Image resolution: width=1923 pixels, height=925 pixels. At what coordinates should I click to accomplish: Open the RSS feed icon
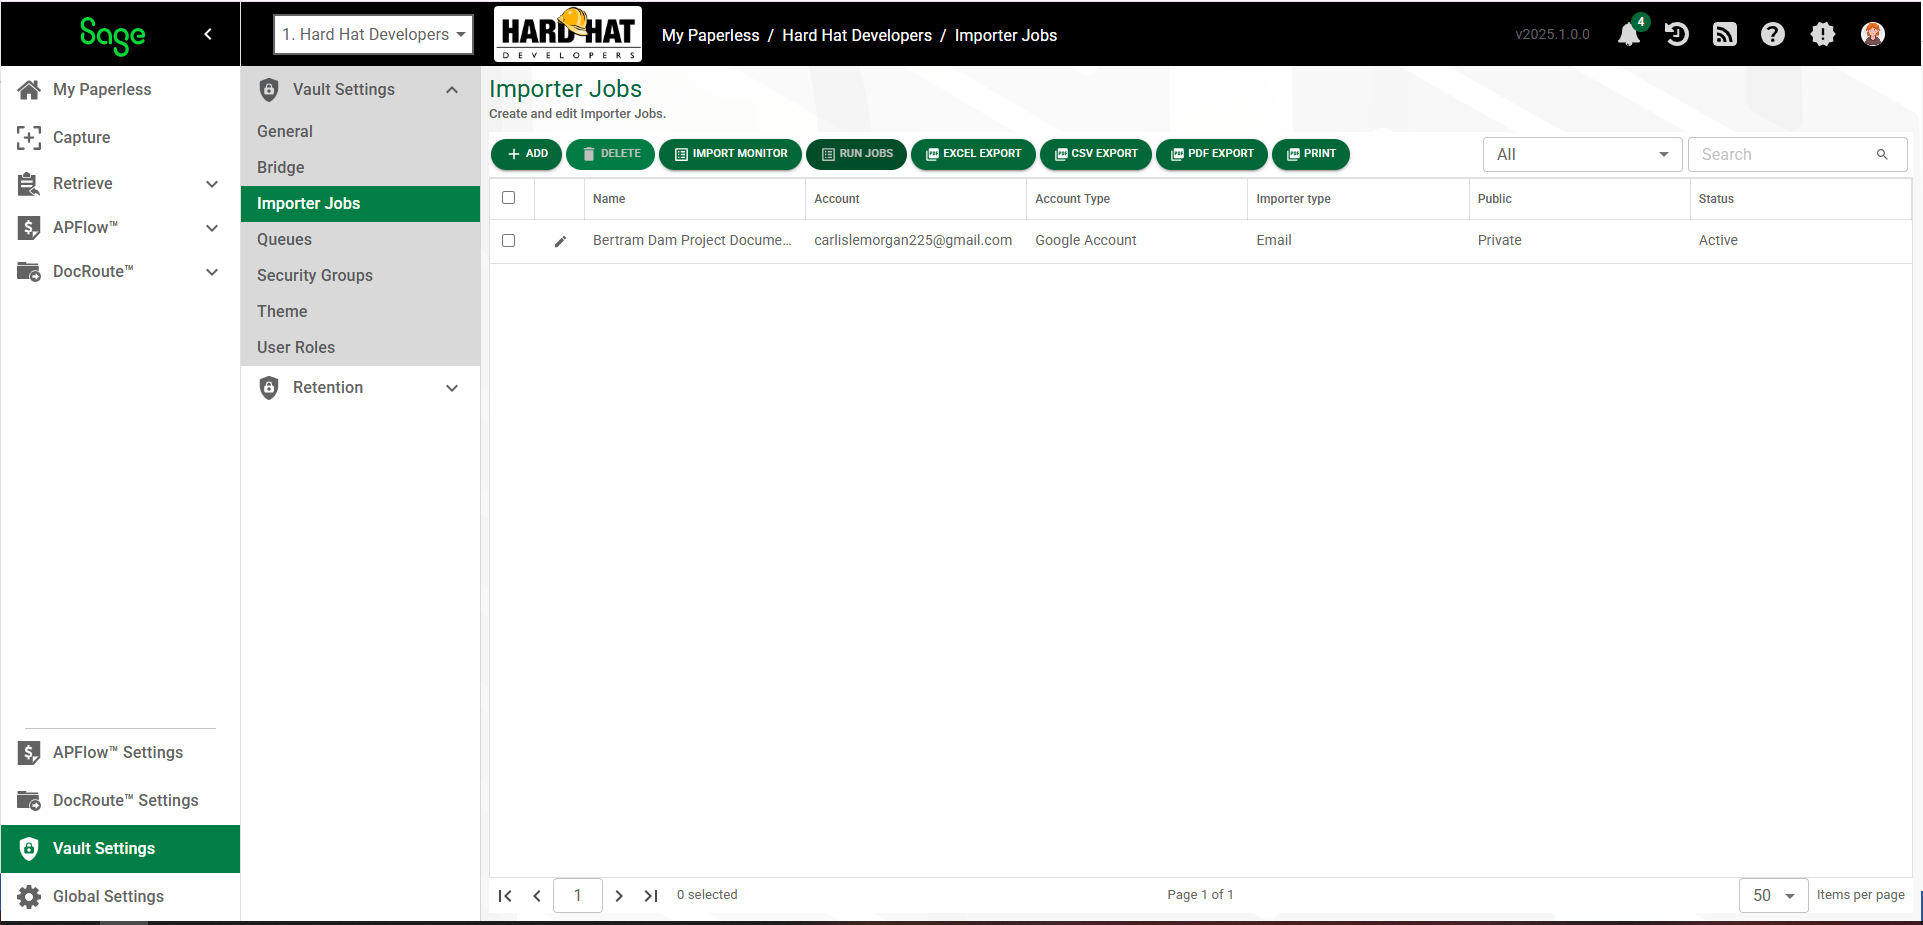(1725, 35)
